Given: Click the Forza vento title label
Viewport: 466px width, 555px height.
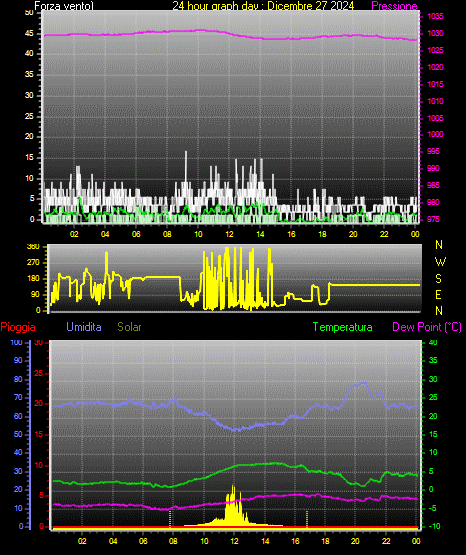Looking at the screenshot, I should [64, 6].
